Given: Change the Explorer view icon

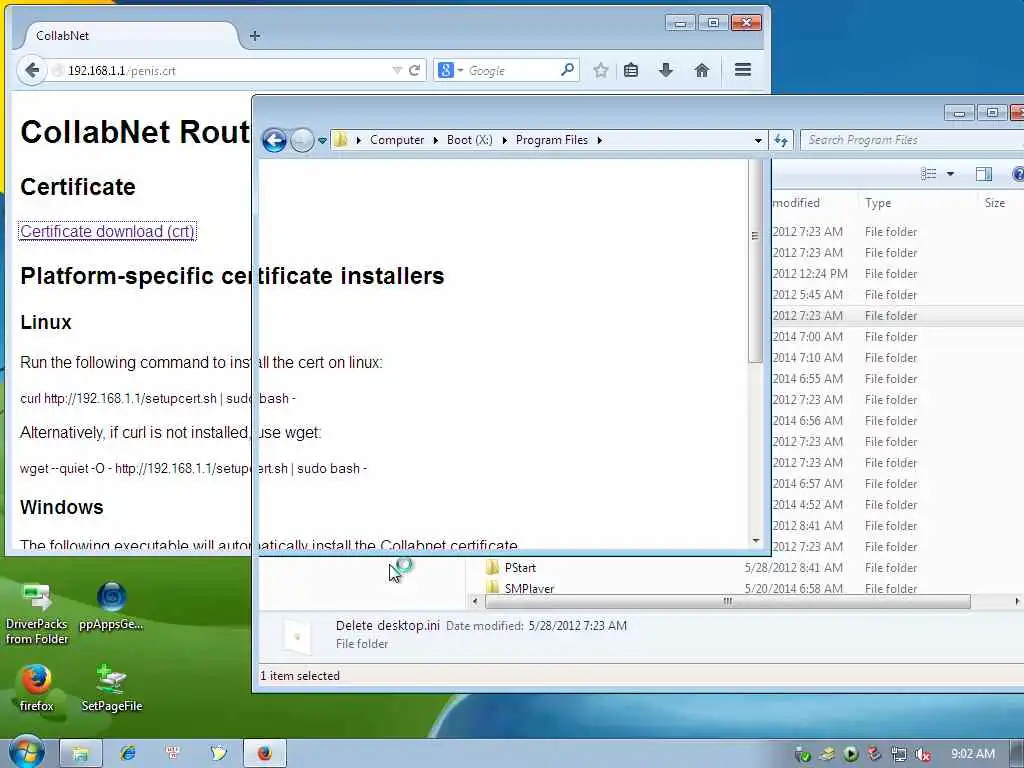Looking at the screenshot, I should point(929,174).
